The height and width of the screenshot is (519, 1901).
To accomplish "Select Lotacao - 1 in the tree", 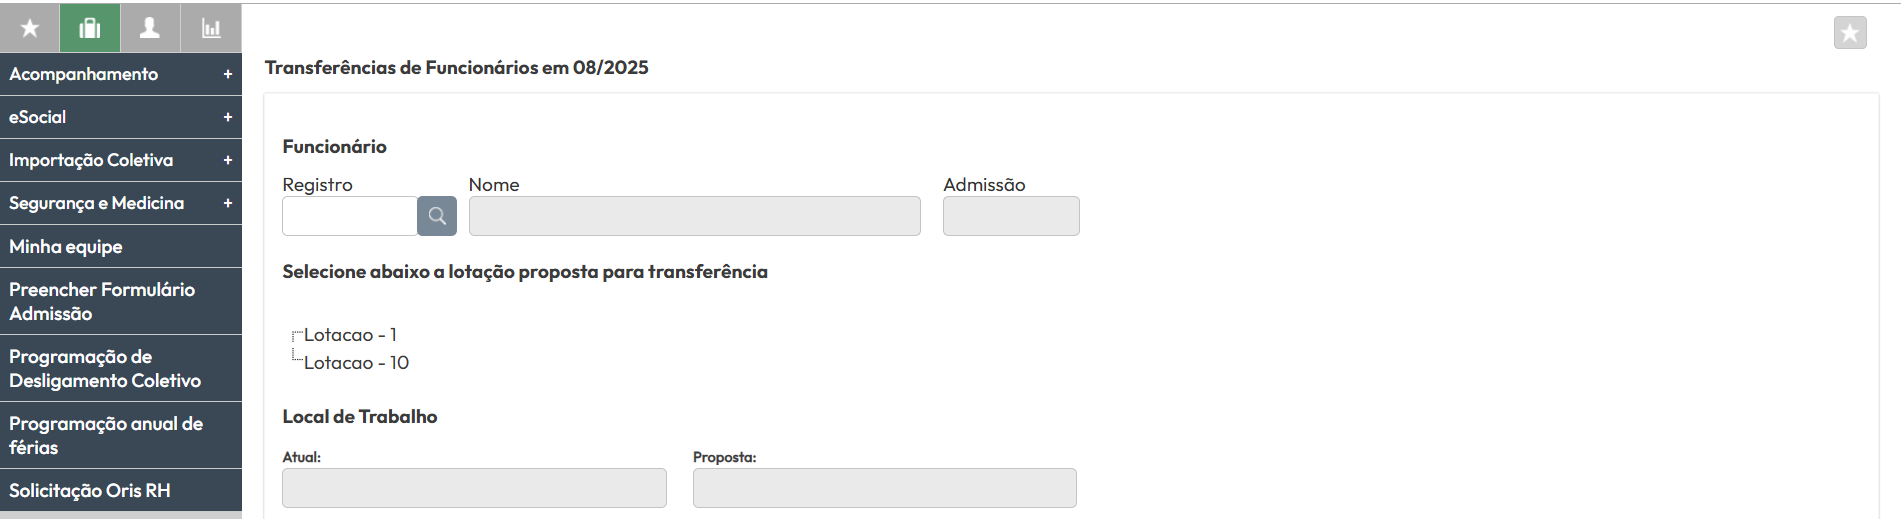I will (x=350, y=335).
